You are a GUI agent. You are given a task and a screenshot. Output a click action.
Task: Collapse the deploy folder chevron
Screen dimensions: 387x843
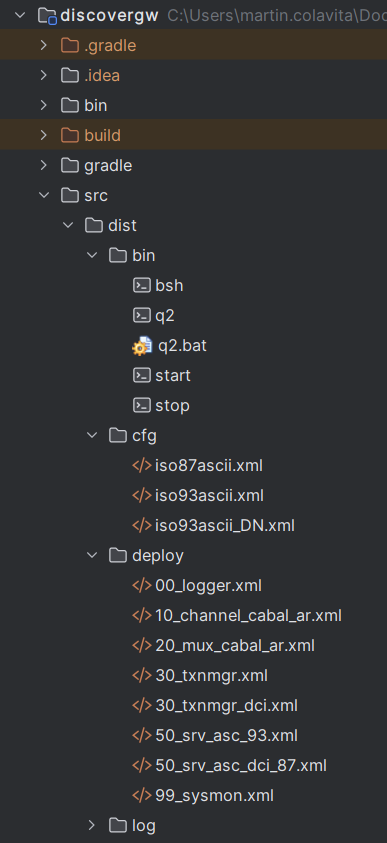tap(92, 555)
